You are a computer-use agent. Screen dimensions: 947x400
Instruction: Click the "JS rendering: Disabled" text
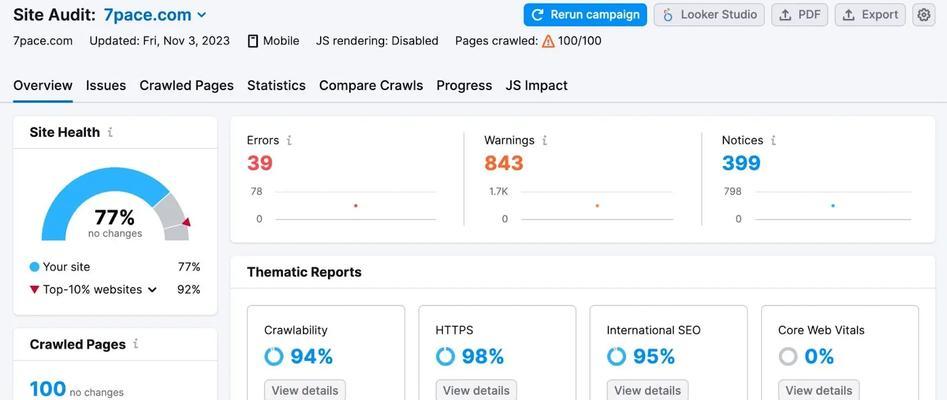(x=377, y=41)
